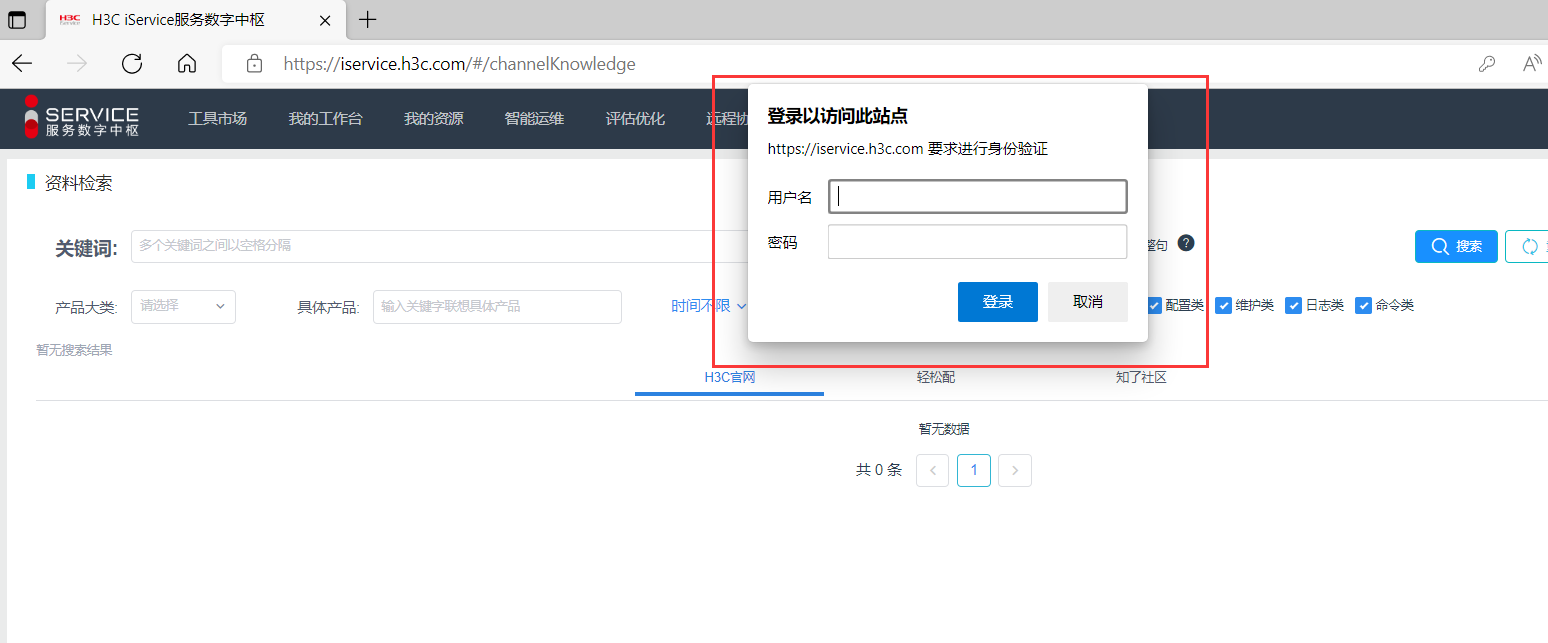
Task: Close the H3C iService tab
Action: [324, 19]
